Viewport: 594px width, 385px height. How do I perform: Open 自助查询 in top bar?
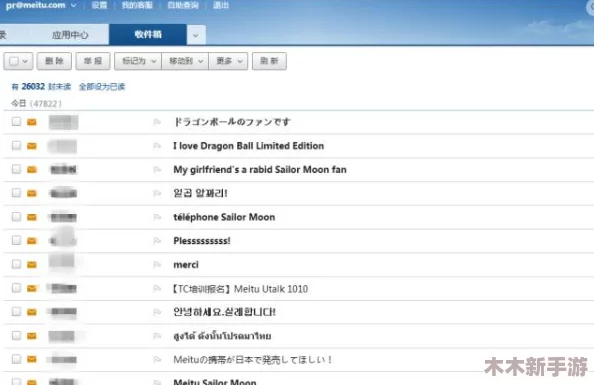[183, 5]
